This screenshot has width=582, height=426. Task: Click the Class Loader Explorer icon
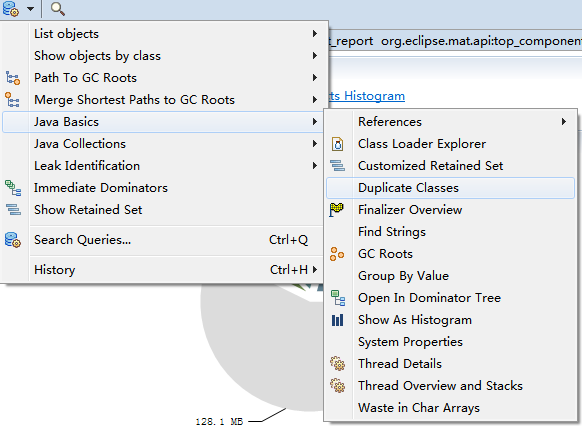[337, 144]
